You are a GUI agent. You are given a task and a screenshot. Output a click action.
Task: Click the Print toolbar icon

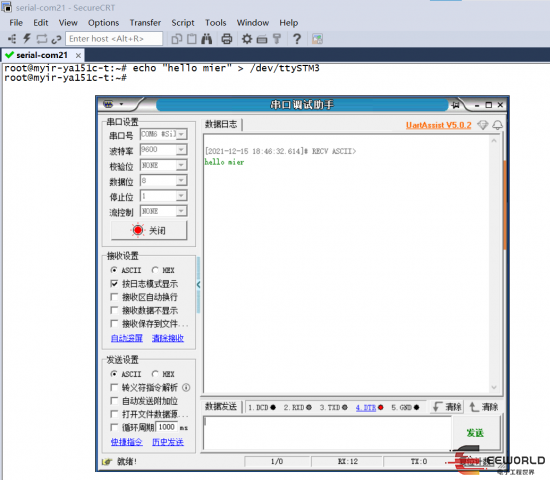[227, 39]
